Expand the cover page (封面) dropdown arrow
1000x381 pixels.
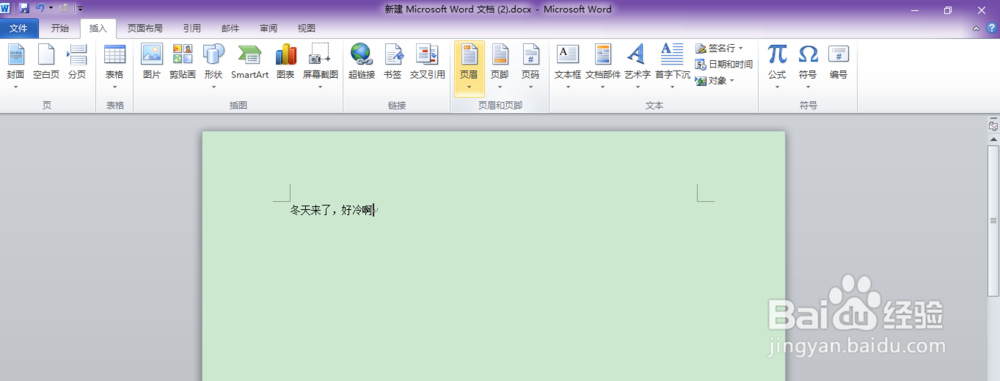15,87
